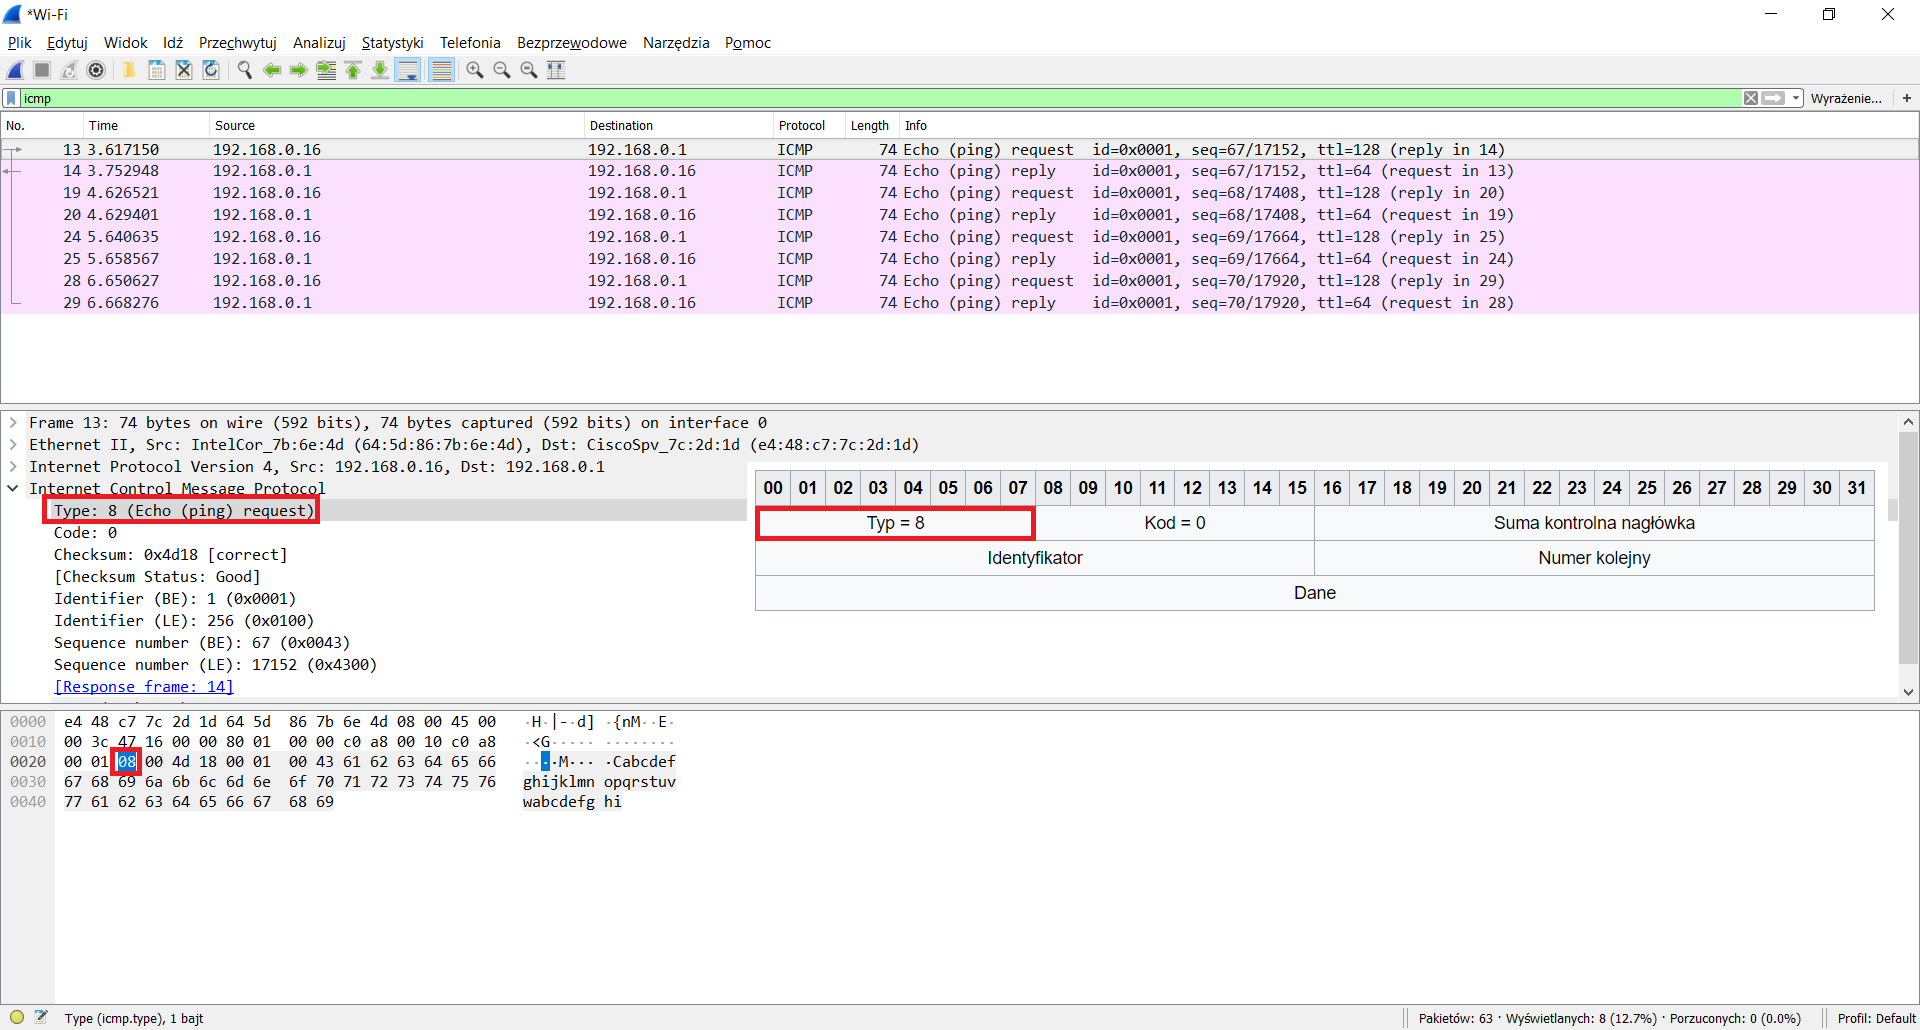This screenshot has height=1030, width=1920.
Task: Sort packets by Length column
Action: coord(871,126)
